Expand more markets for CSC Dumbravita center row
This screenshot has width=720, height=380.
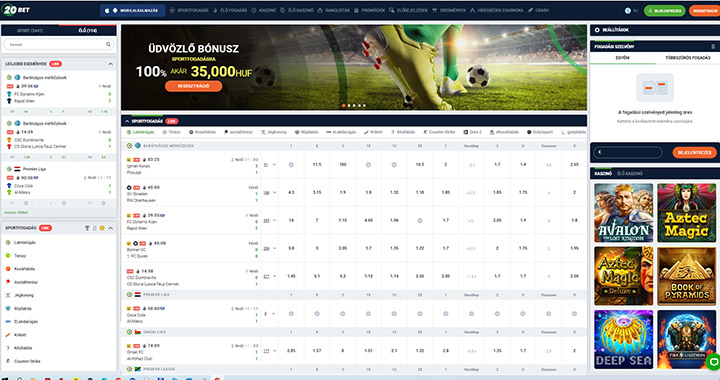point(270,276)
